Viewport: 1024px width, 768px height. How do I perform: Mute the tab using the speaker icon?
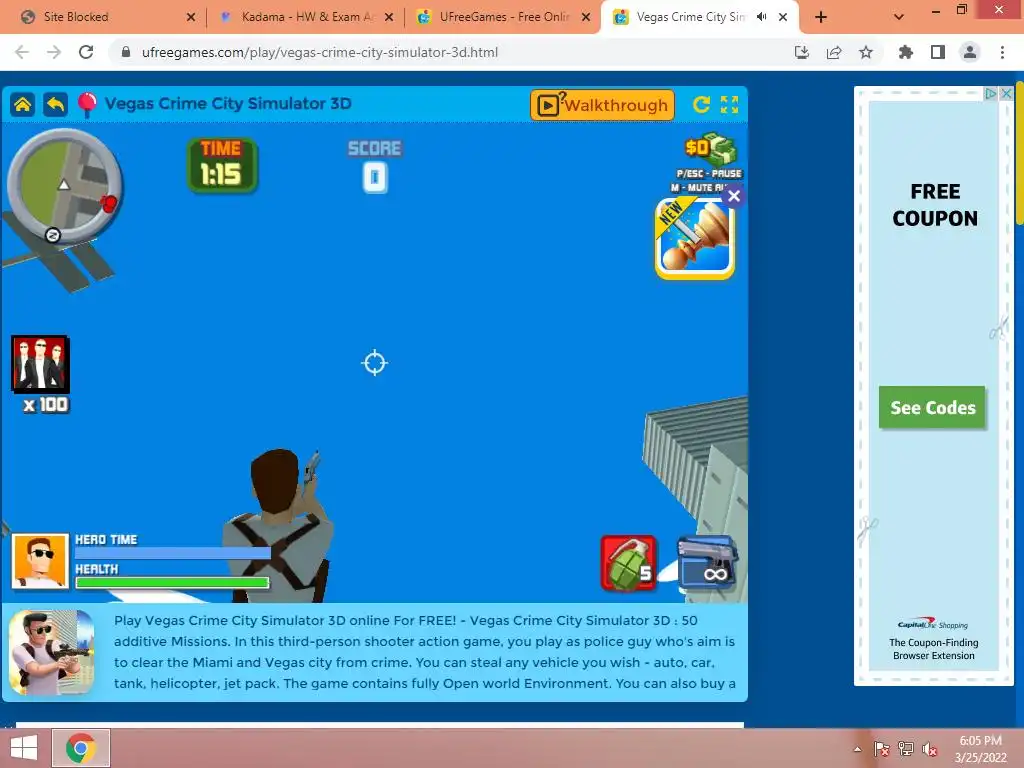(x=761, y=17)
